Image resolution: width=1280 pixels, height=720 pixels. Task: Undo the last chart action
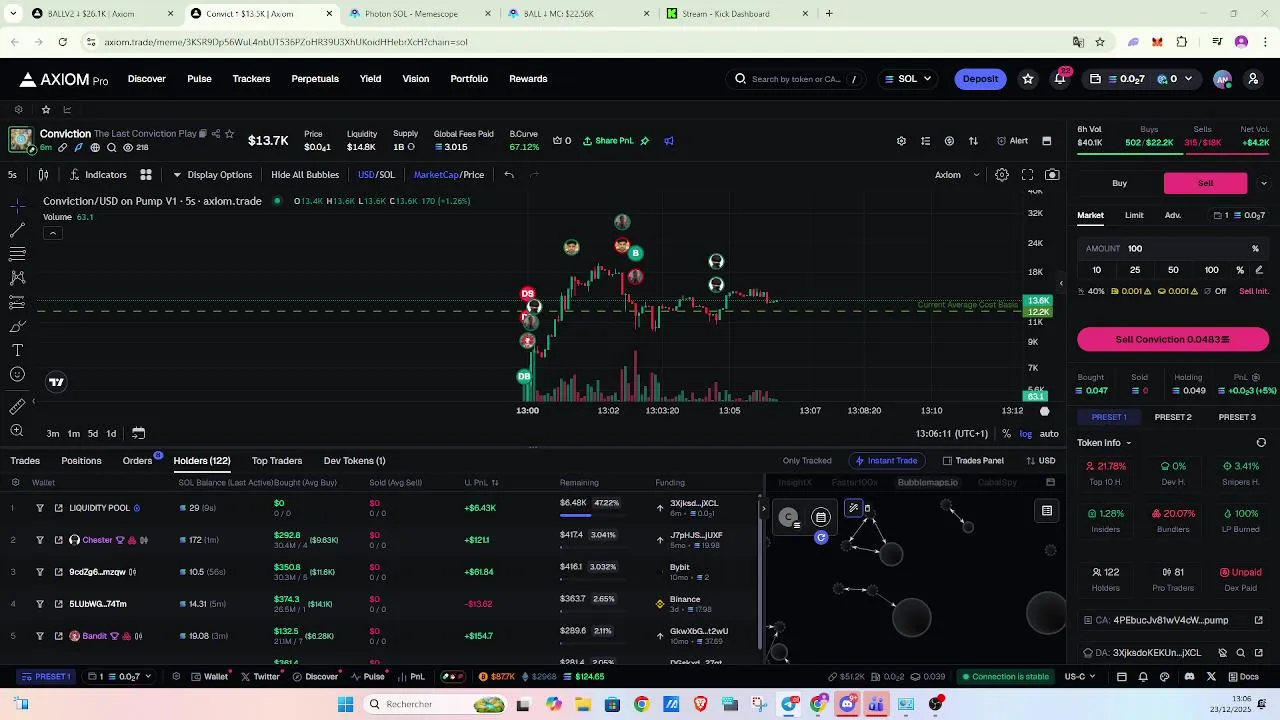(x=509, y=174)
